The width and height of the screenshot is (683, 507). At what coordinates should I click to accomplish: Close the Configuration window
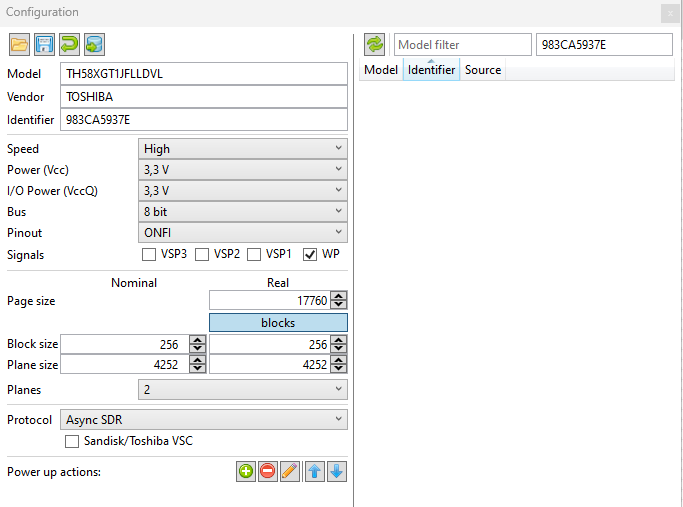coord(670,14)
